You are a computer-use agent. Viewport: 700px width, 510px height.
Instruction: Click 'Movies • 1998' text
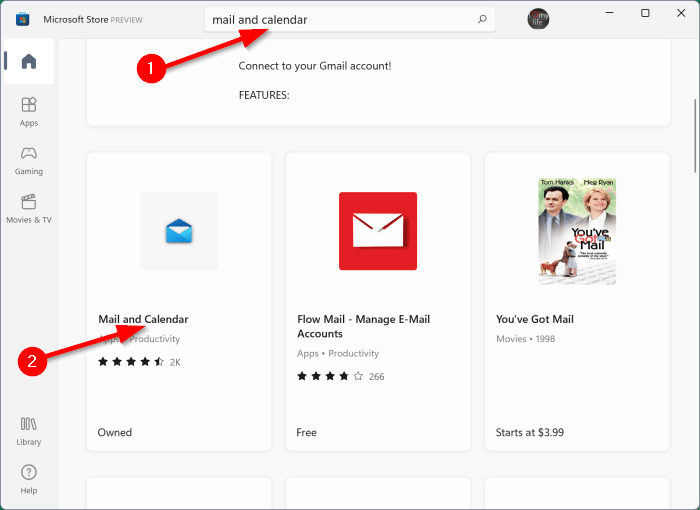(x=525, y=339)
